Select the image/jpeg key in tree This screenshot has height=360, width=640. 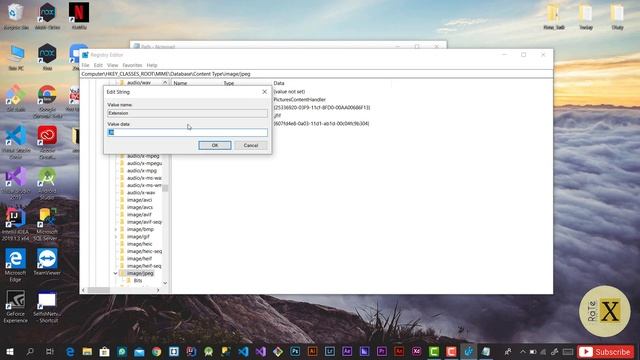click(x=140, y=273)
